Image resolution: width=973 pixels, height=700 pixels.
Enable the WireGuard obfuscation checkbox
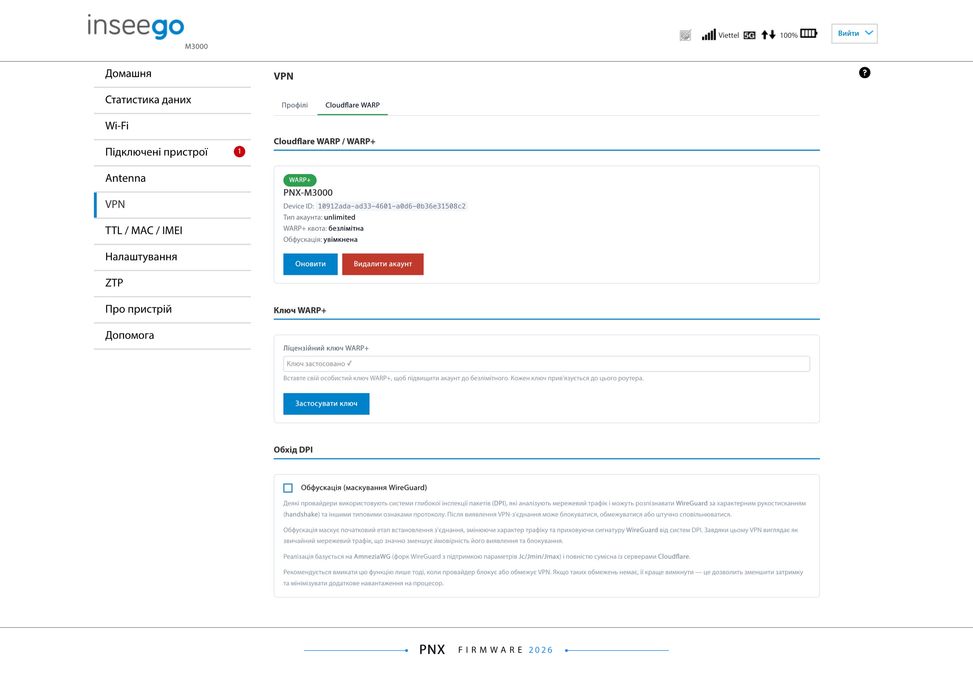pyautogui.click(x=288, y=488)
